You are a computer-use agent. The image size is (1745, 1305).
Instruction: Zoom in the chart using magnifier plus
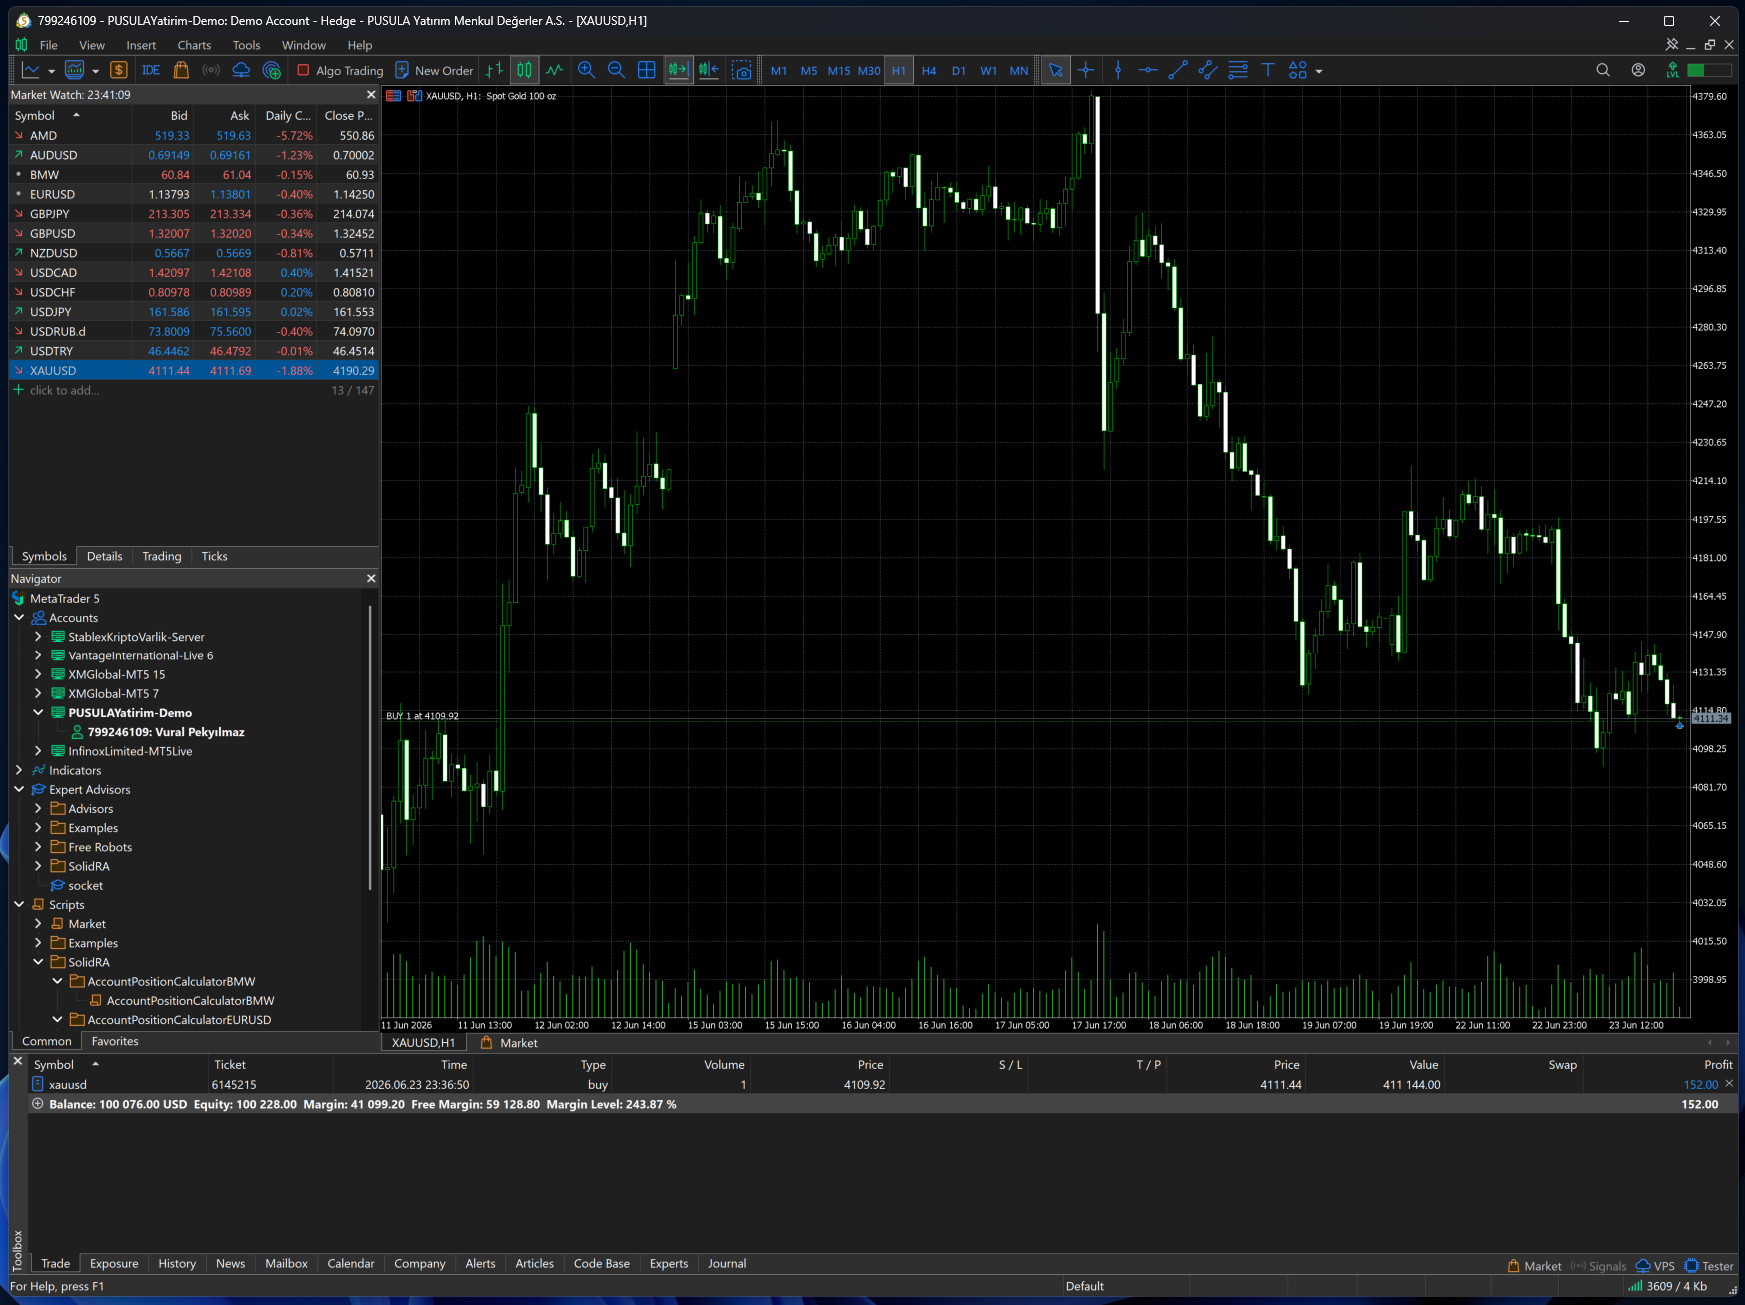pos(587,70)
